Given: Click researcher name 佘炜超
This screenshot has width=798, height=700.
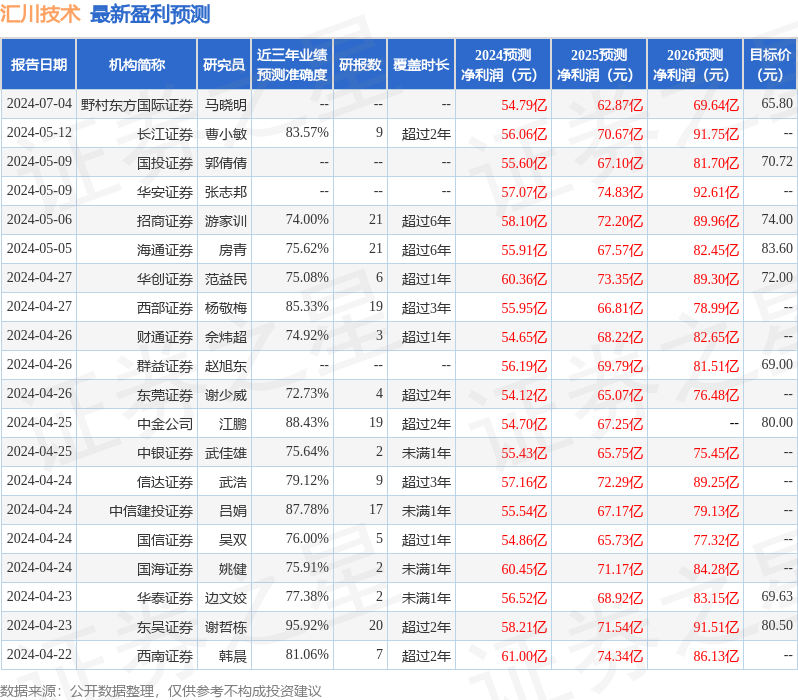Looking at the screenshot, I should click(225, 337).
